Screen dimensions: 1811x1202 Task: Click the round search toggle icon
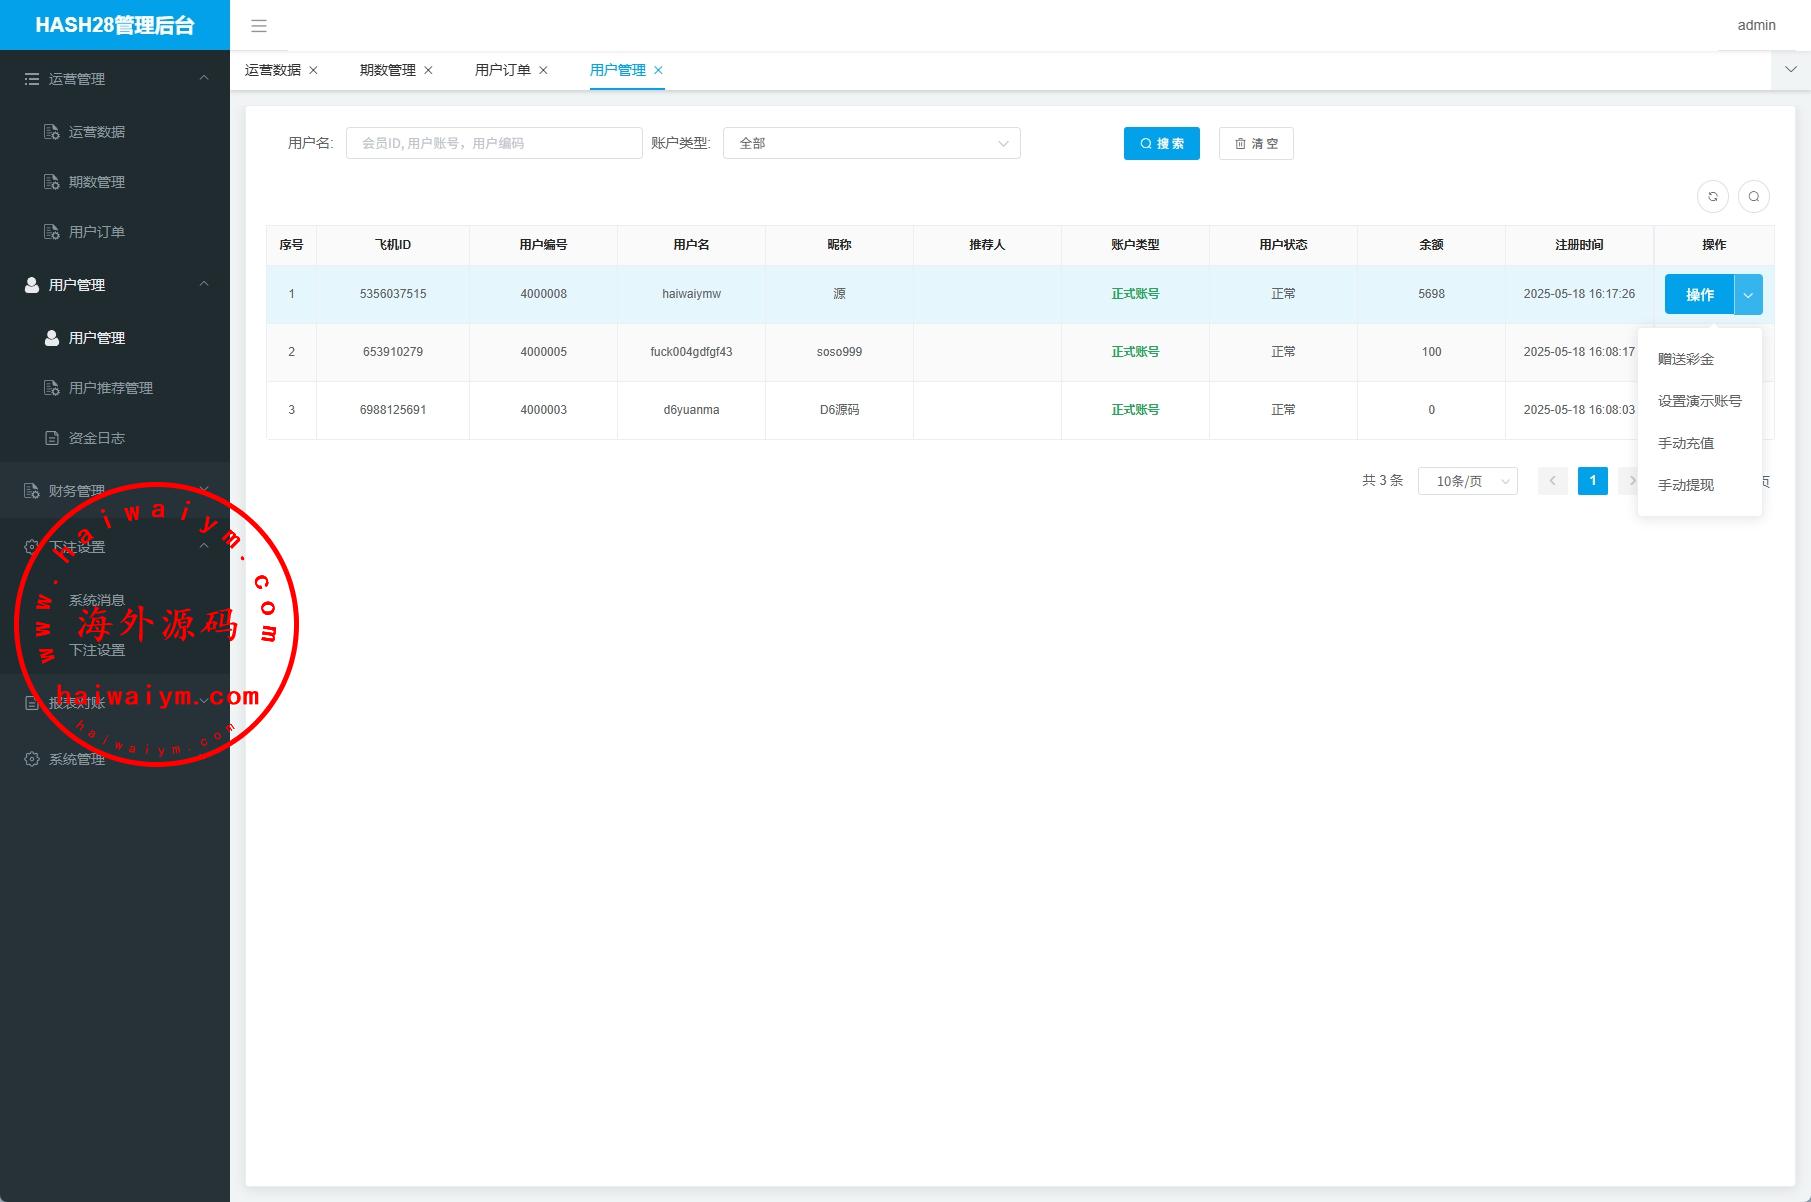click(1753, 197)
